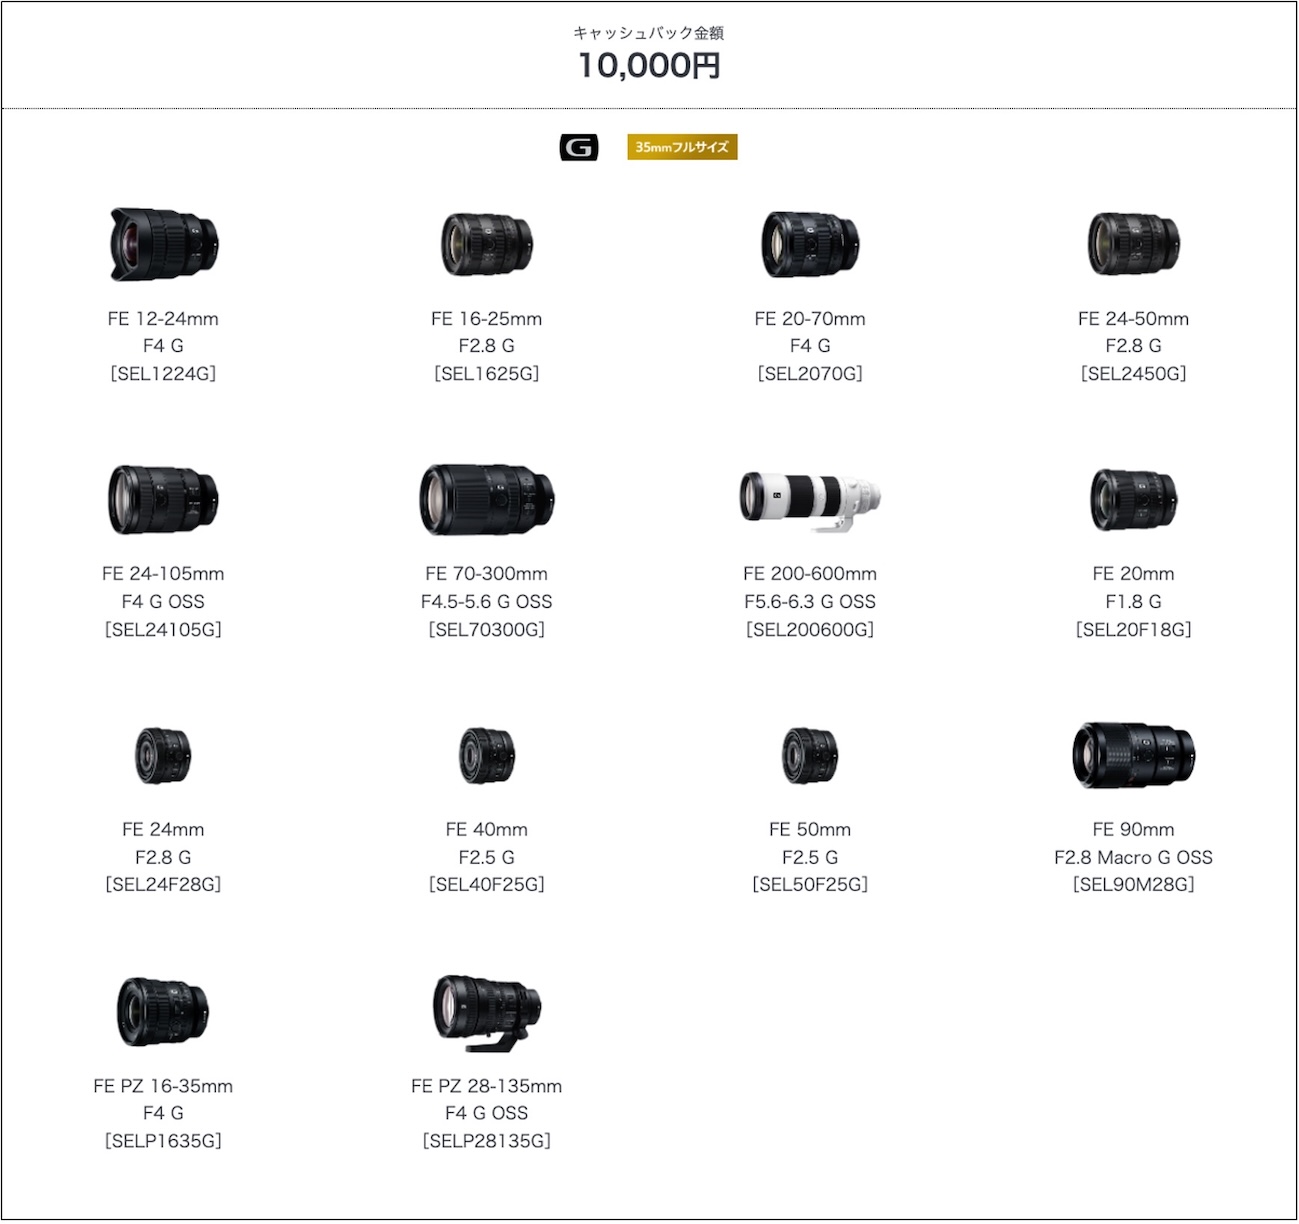Click the 35mmフルサイズ gold badge
1299x1224 pixels.
click(682, 147)
